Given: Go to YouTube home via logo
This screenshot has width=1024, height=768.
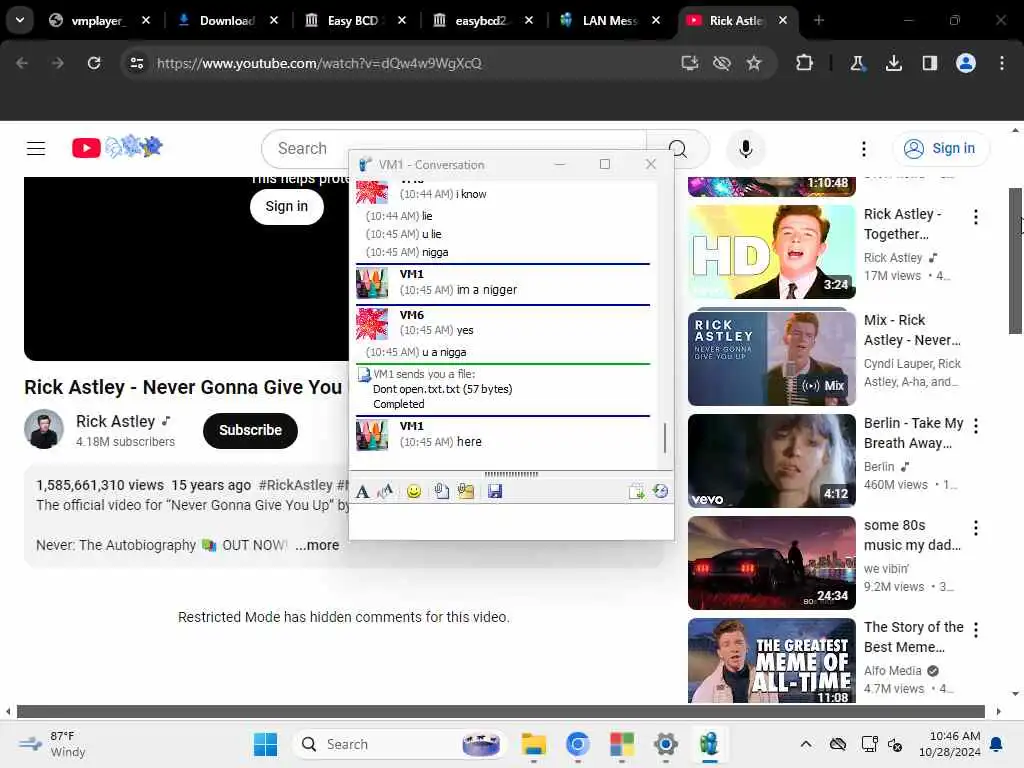Looking at the screenshot, I should click(x=117, y=148).
